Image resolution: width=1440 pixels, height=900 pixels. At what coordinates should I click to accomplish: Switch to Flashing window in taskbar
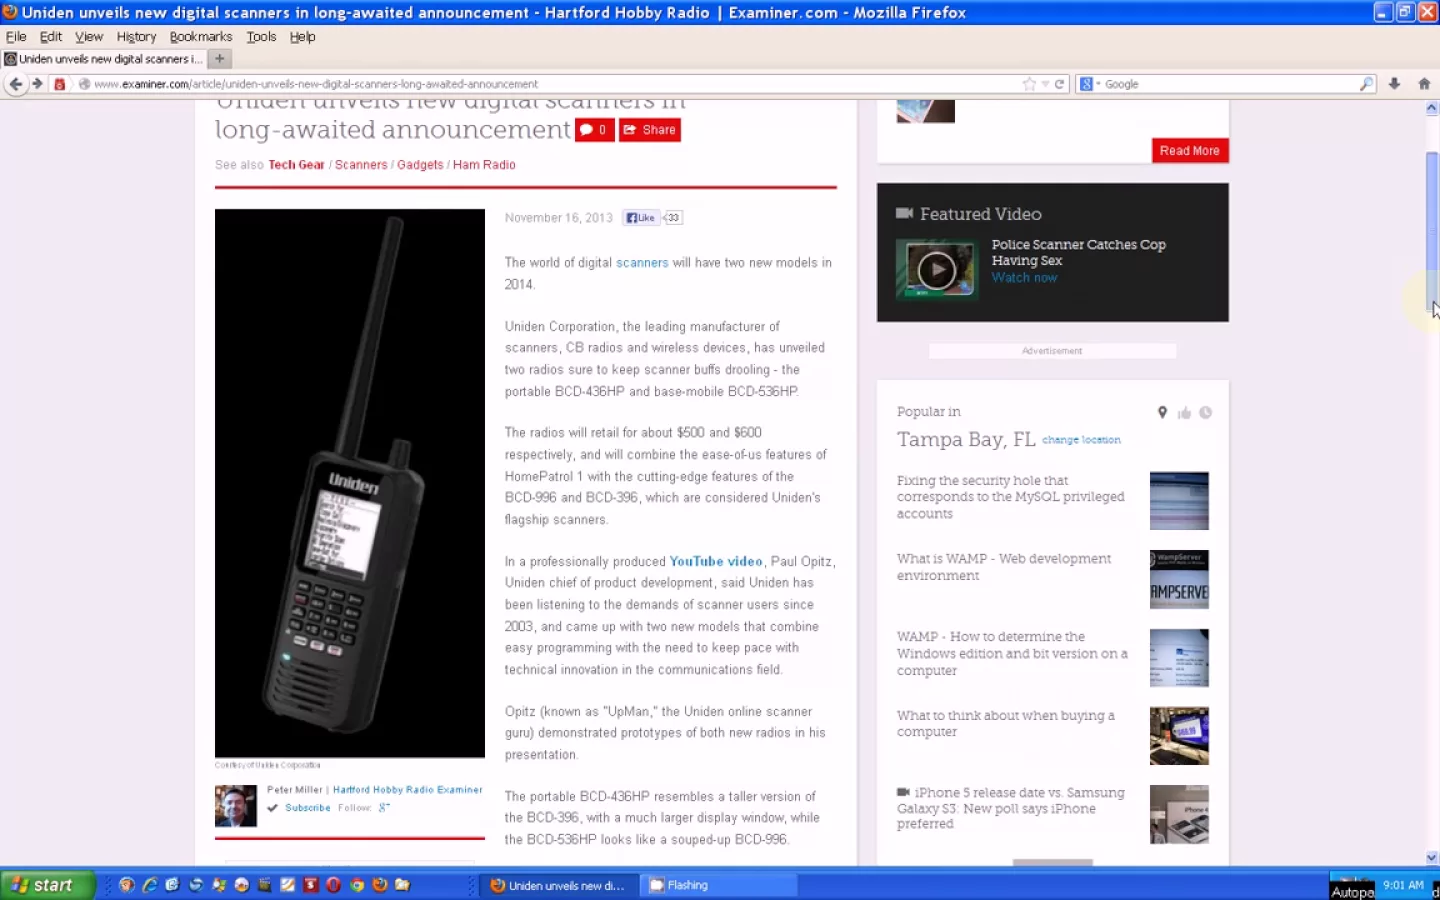tap(719, 885)
